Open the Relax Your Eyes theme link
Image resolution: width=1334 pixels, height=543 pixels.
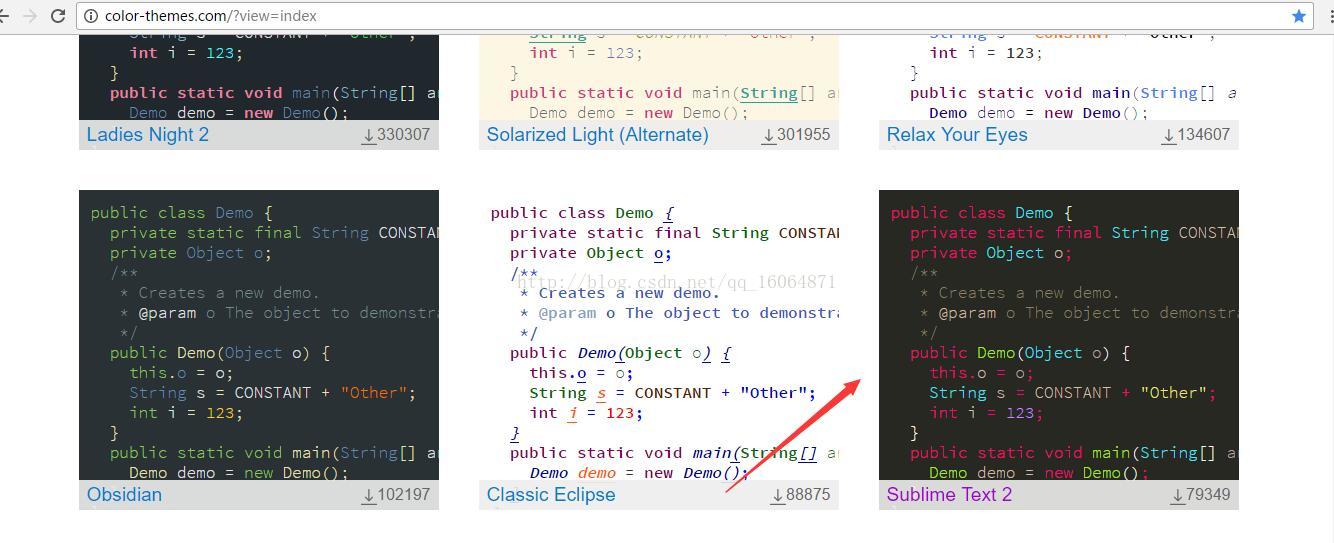(x=957, y=134)
